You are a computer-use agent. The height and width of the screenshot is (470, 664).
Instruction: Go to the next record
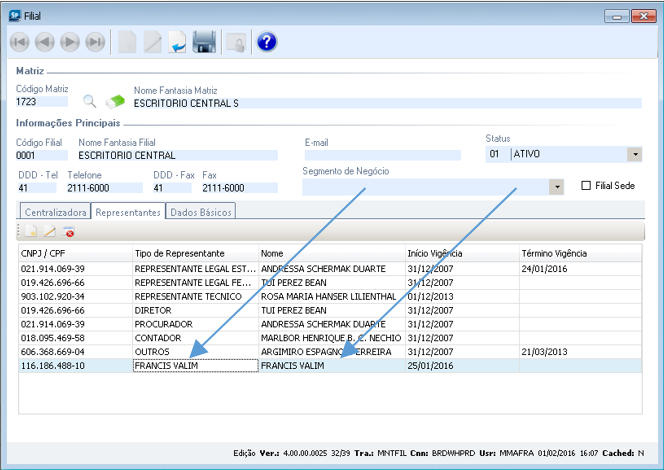70,41
